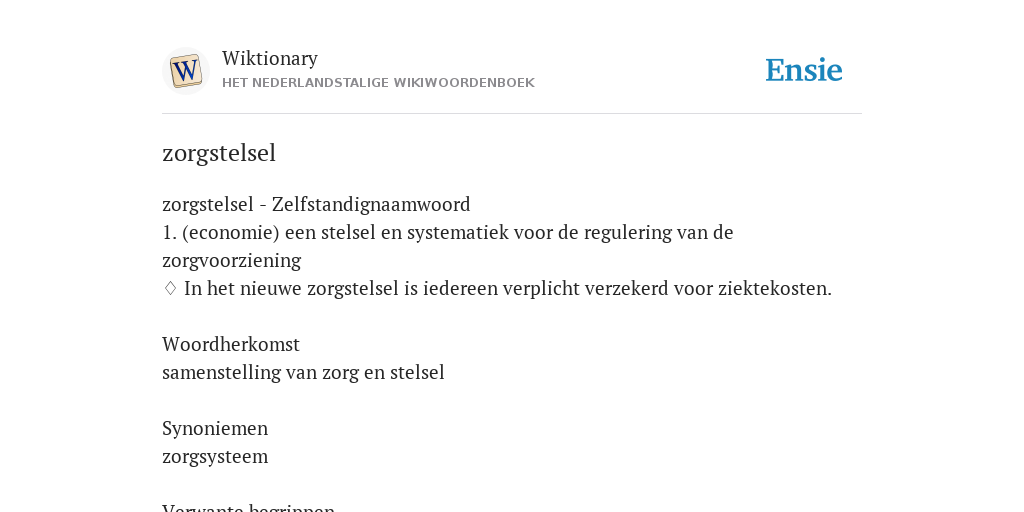
Task: Click the word 'stelsel' in the Woordherkomst line
Action: pyautogui.click(x=417, y=372)
